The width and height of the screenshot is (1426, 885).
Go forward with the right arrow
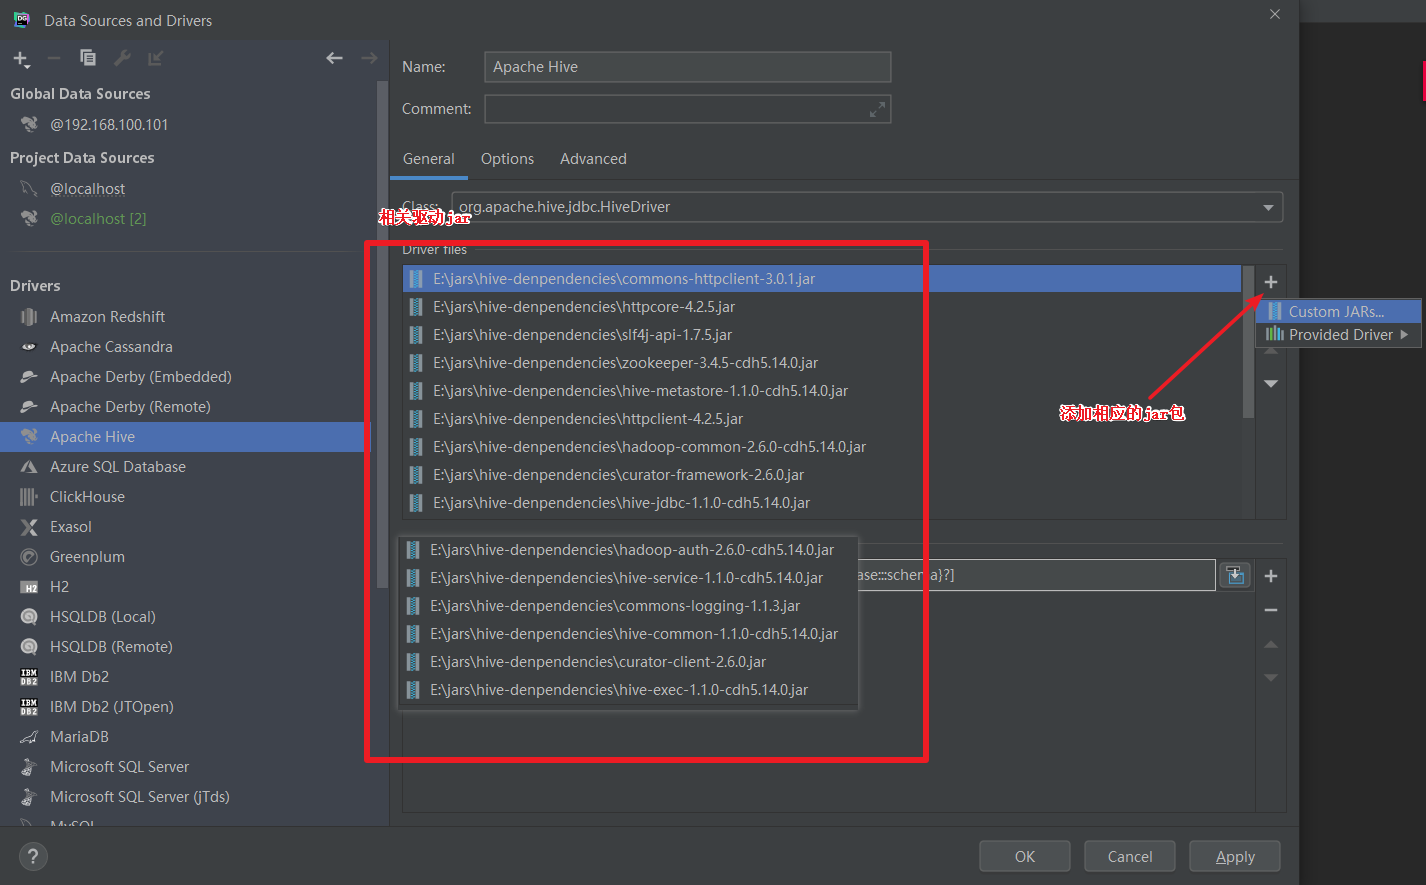(369, 58)
